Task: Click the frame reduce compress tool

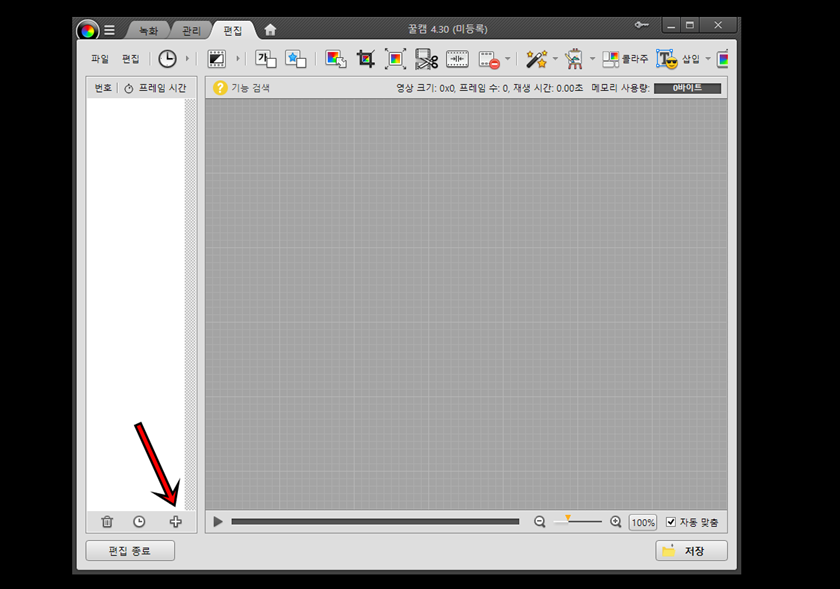Action: 458,59
